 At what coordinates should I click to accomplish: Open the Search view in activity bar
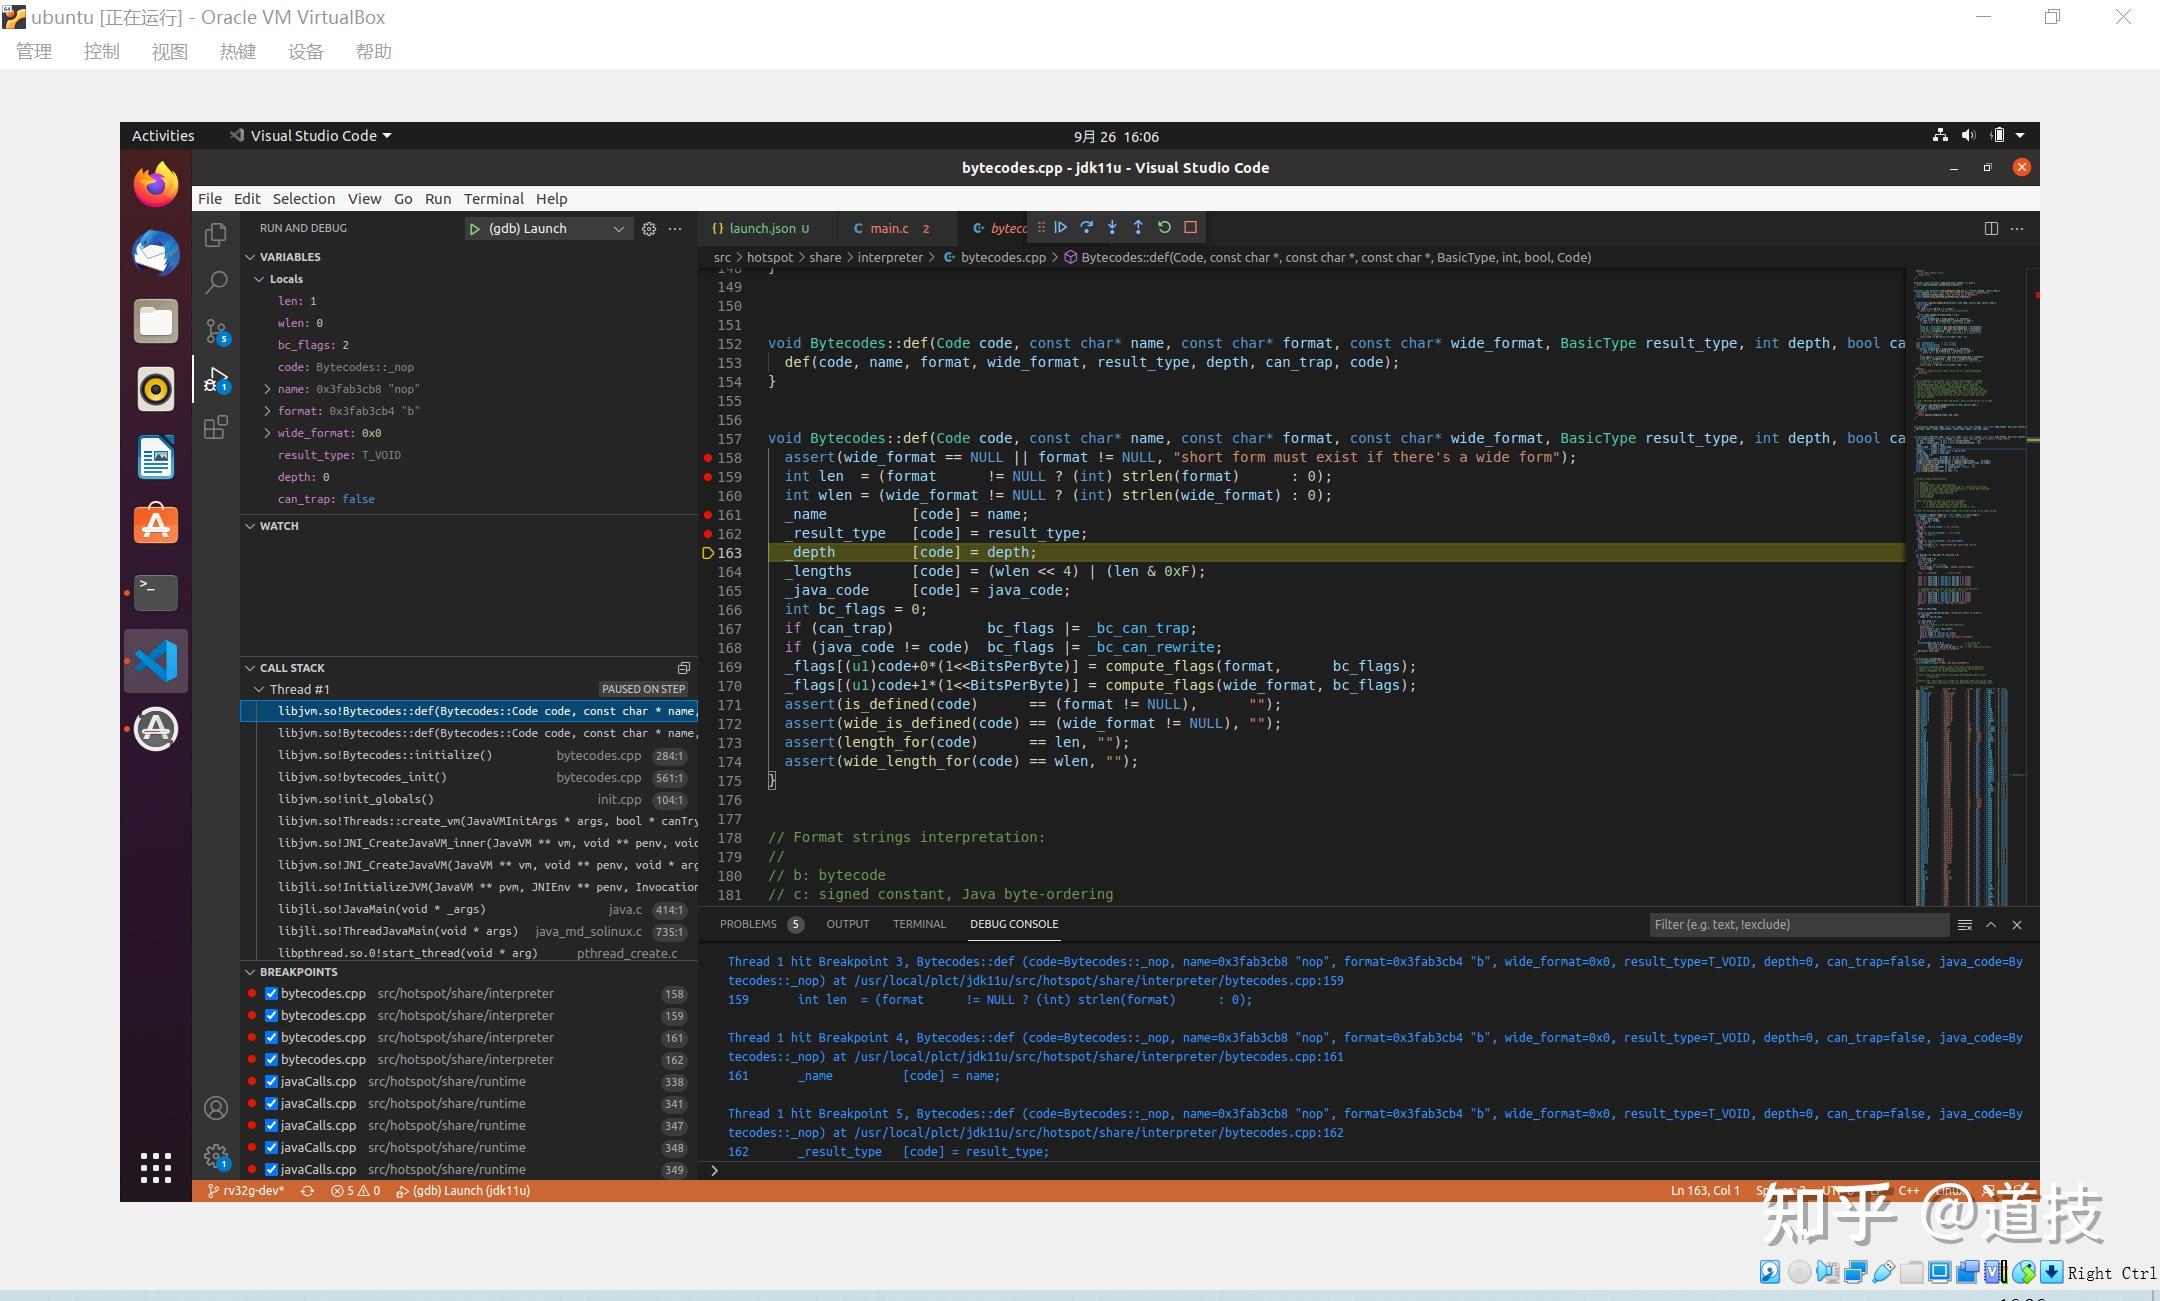tap(215, 283)
